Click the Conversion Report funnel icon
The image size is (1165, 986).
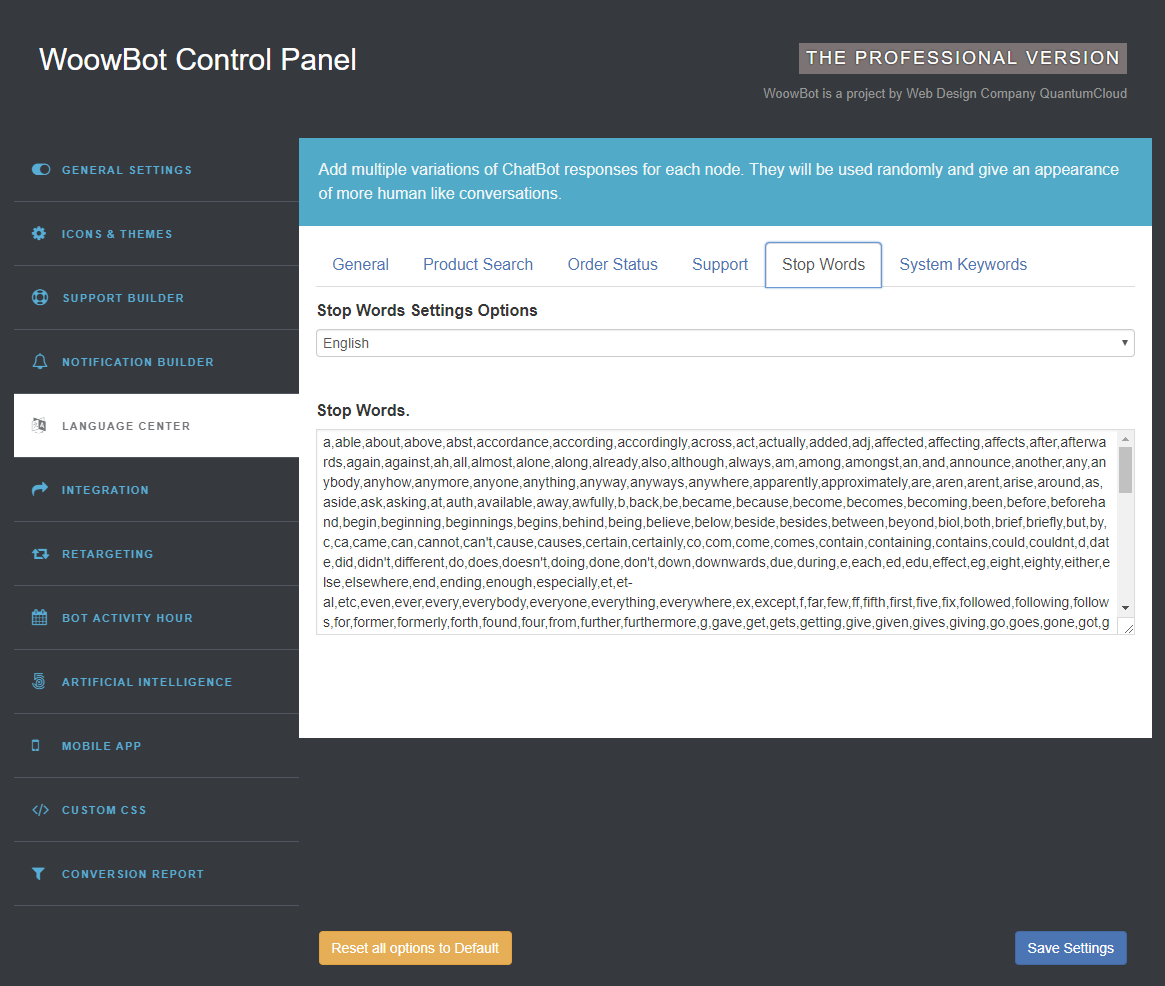tap(38, 873)
